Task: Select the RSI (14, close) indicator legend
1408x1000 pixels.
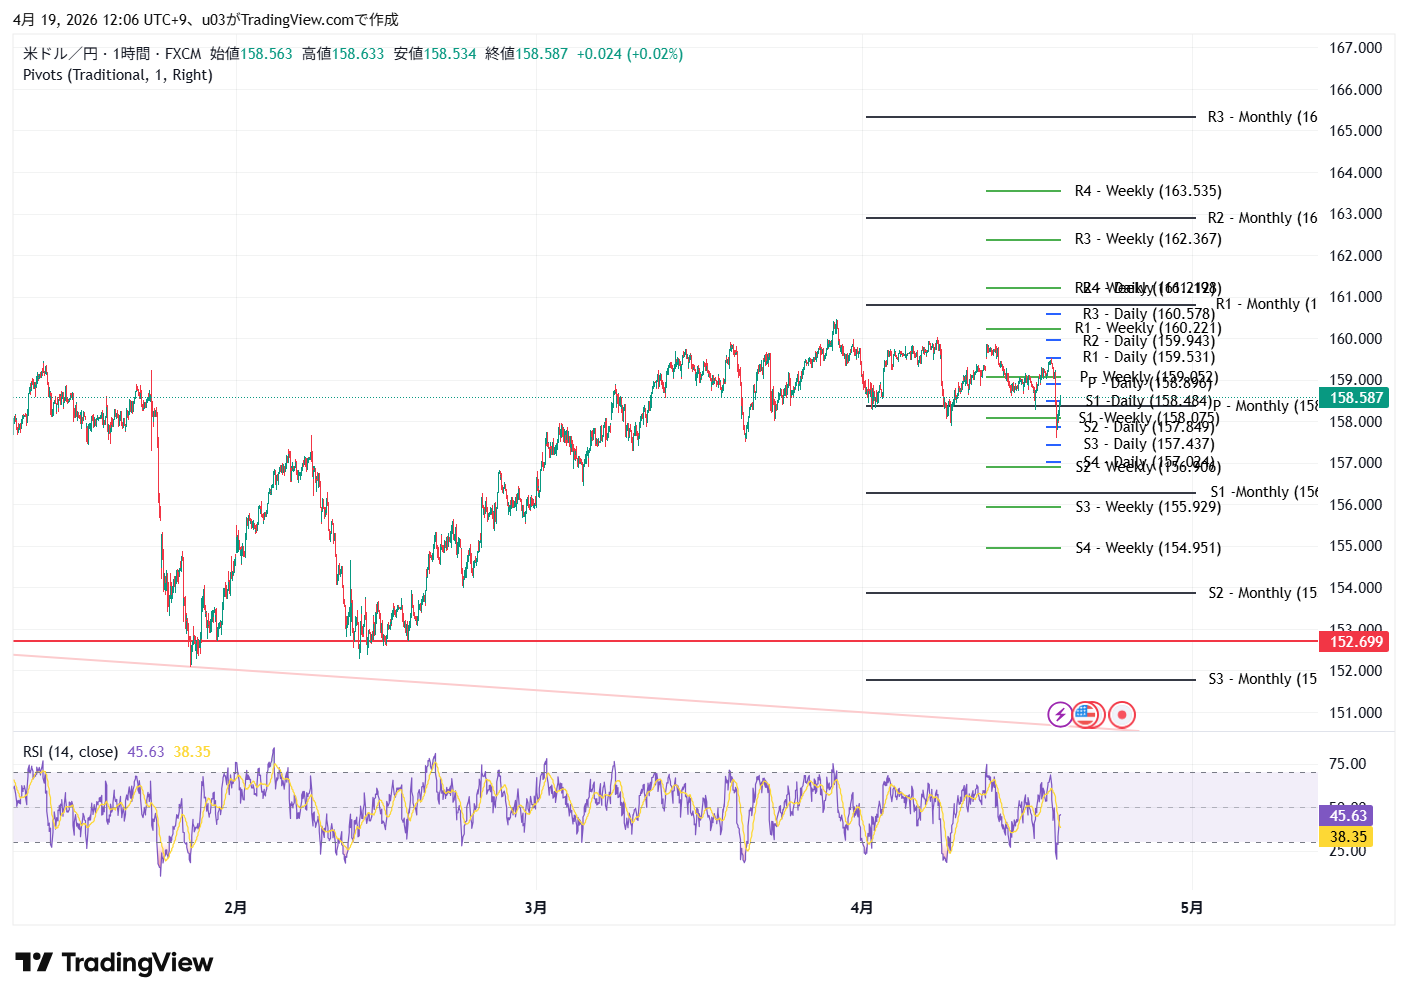Action: tap(70, 752)
